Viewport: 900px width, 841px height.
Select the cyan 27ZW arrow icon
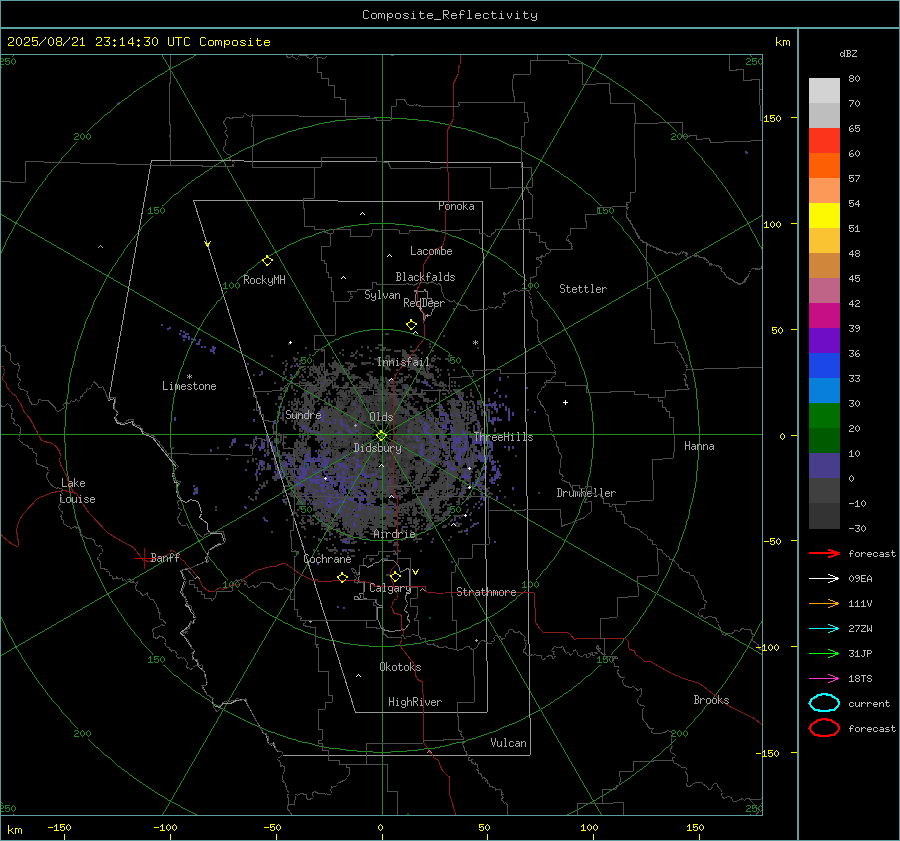824,629
